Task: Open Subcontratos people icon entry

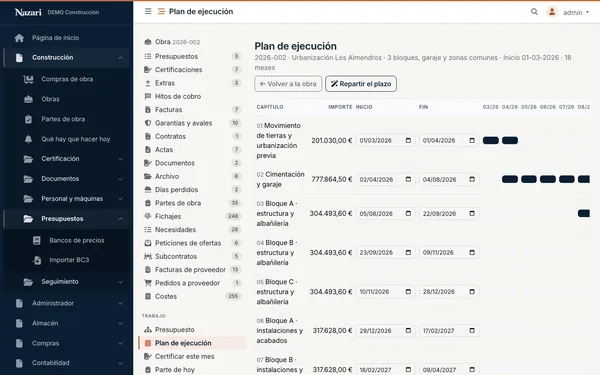Action: 148,256
